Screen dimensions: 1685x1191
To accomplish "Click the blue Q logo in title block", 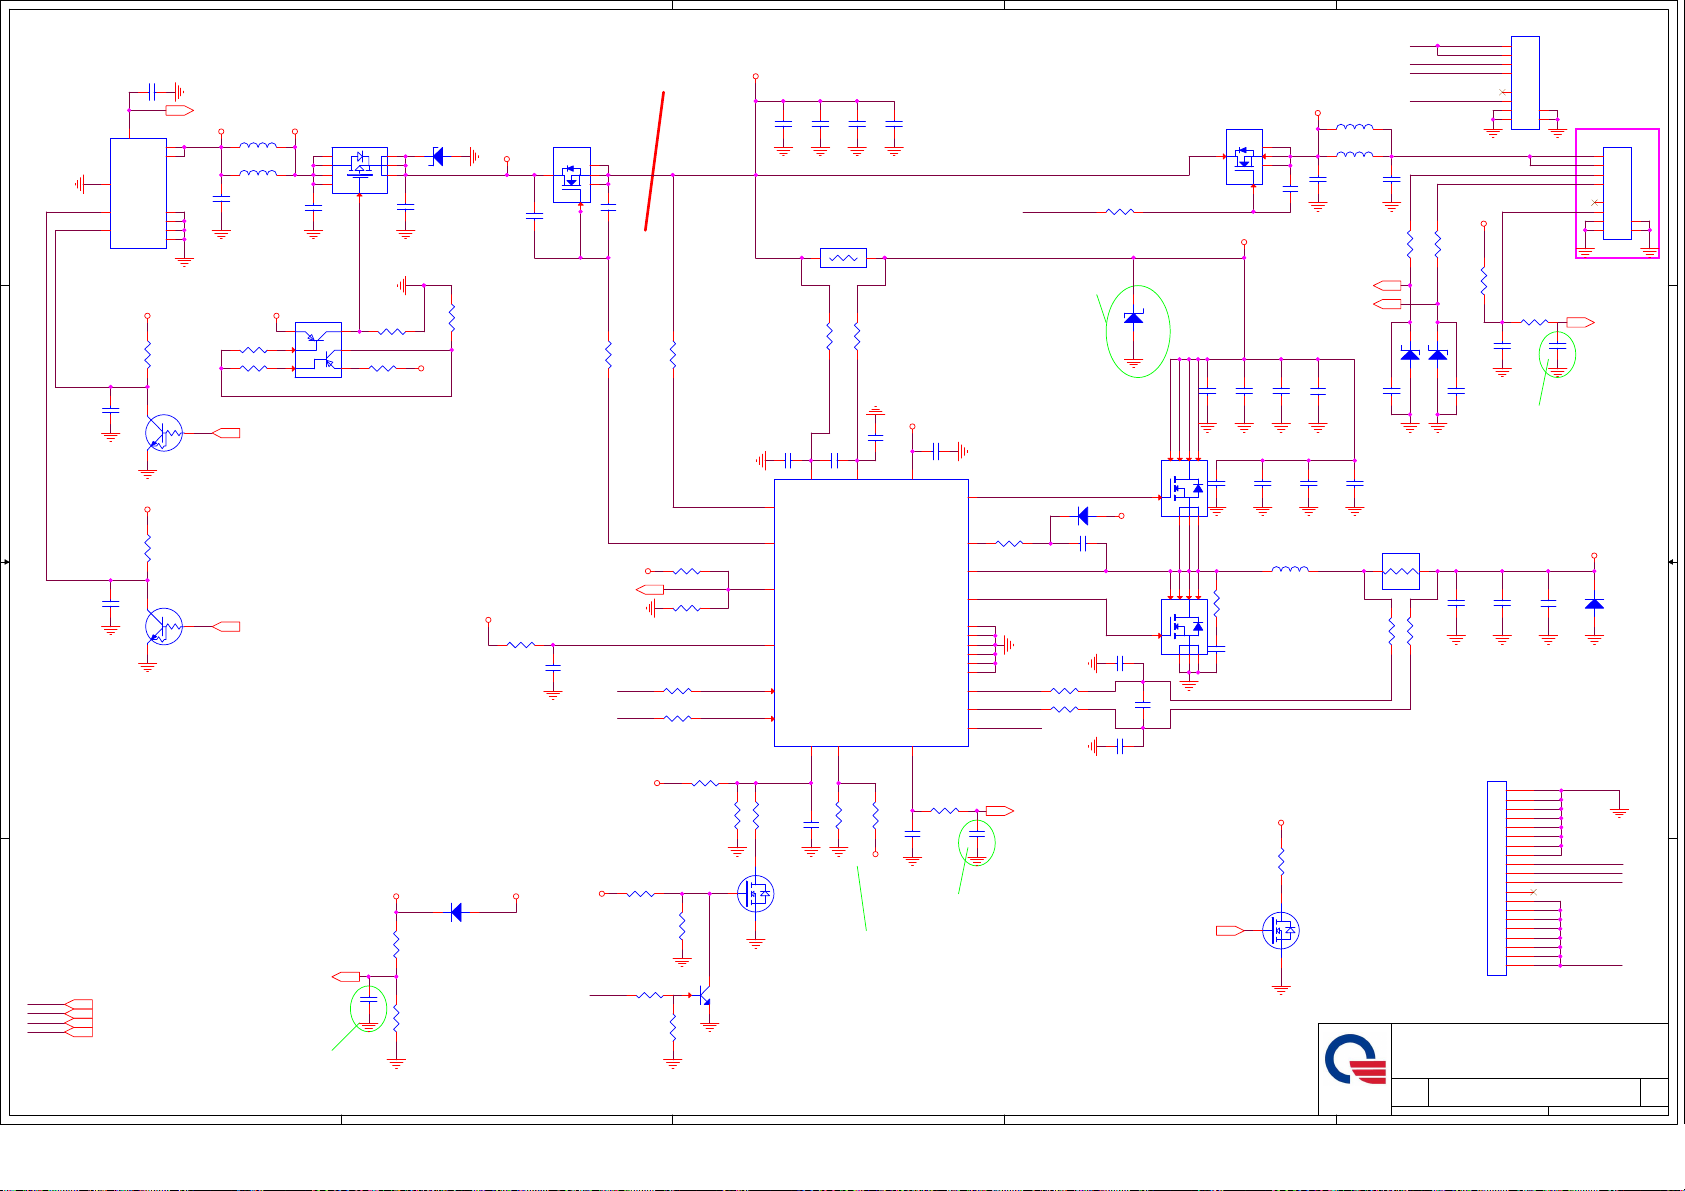I will pyautogui.click(x=1355, y=1060).
